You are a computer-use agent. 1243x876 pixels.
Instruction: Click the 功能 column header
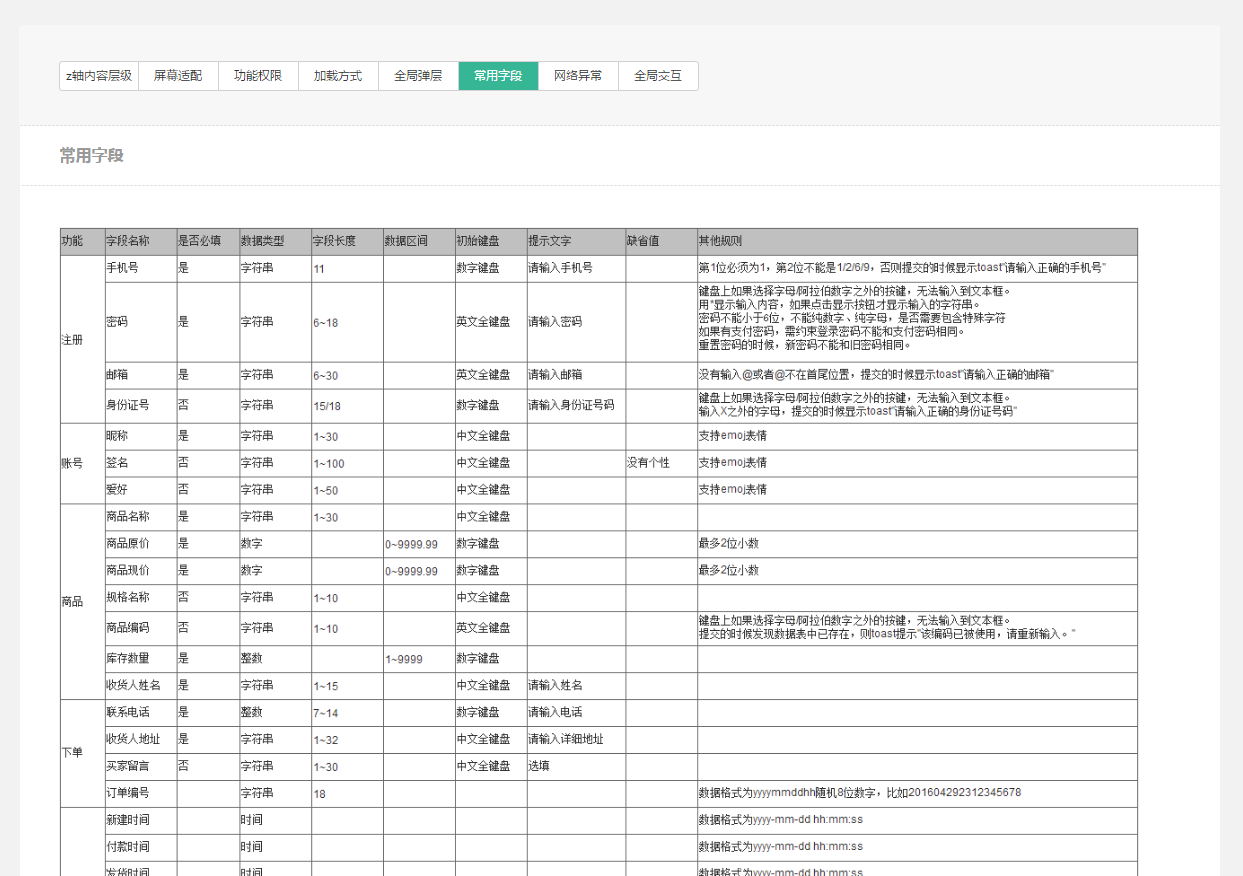[82, 242]
